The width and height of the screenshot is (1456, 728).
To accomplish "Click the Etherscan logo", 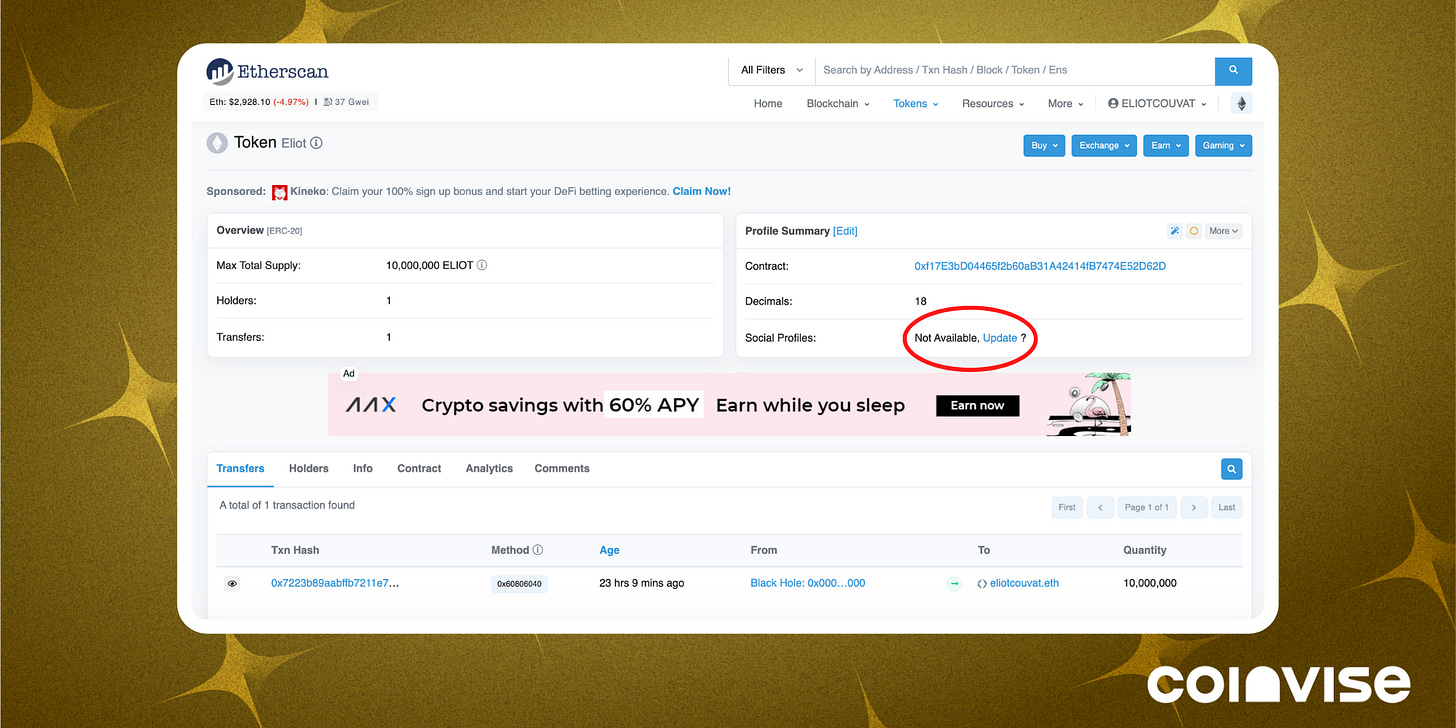I will point(267,71).
